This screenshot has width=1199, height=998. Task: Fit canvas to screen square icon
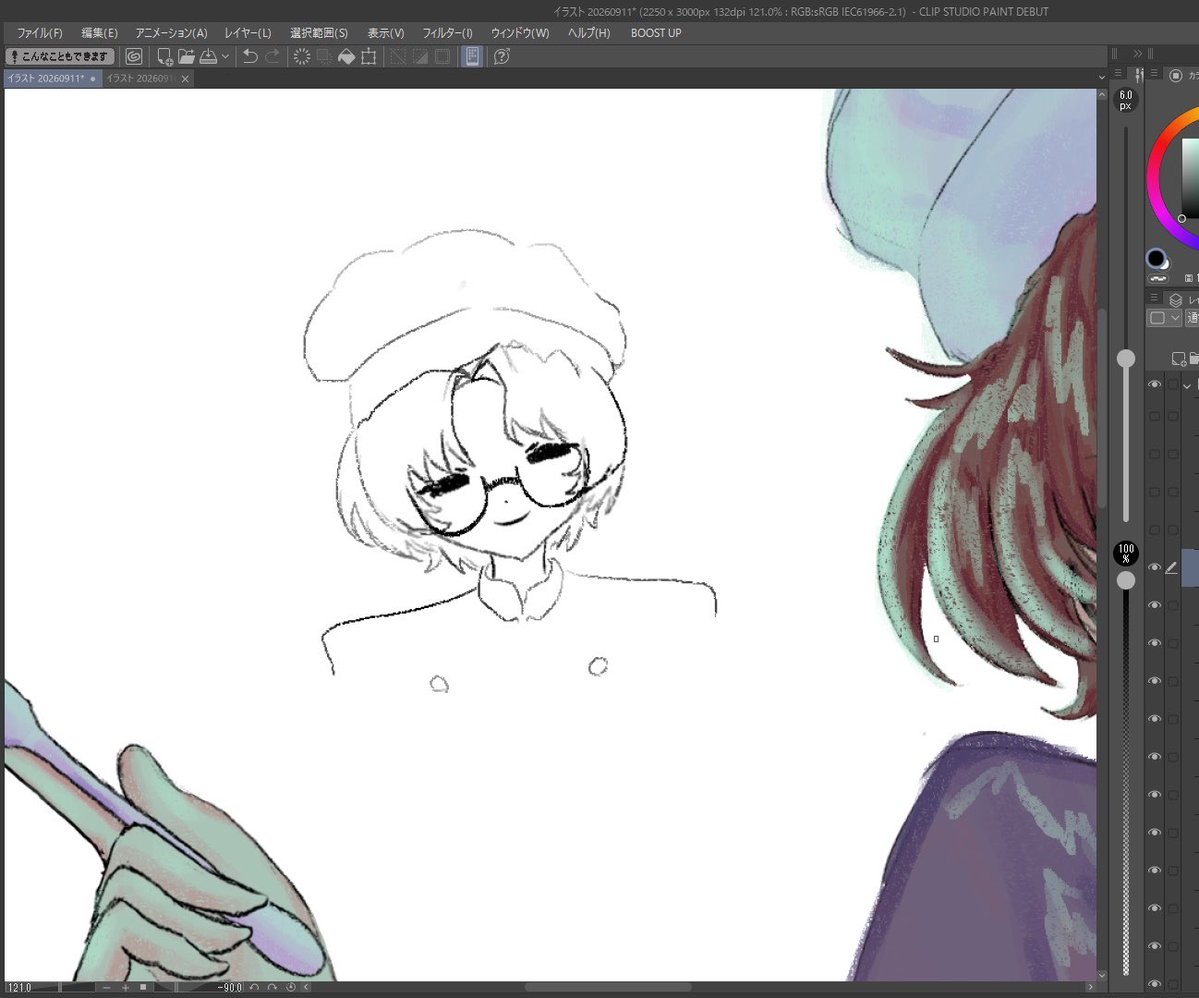(143, 988)
